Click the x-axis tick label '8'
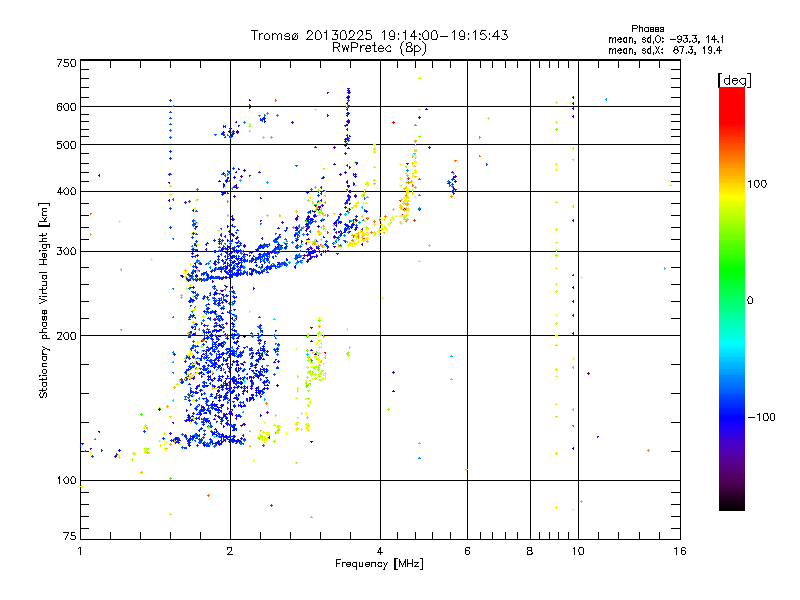The width and height of the screenshot is (800, 600). [x=530, y=551]
